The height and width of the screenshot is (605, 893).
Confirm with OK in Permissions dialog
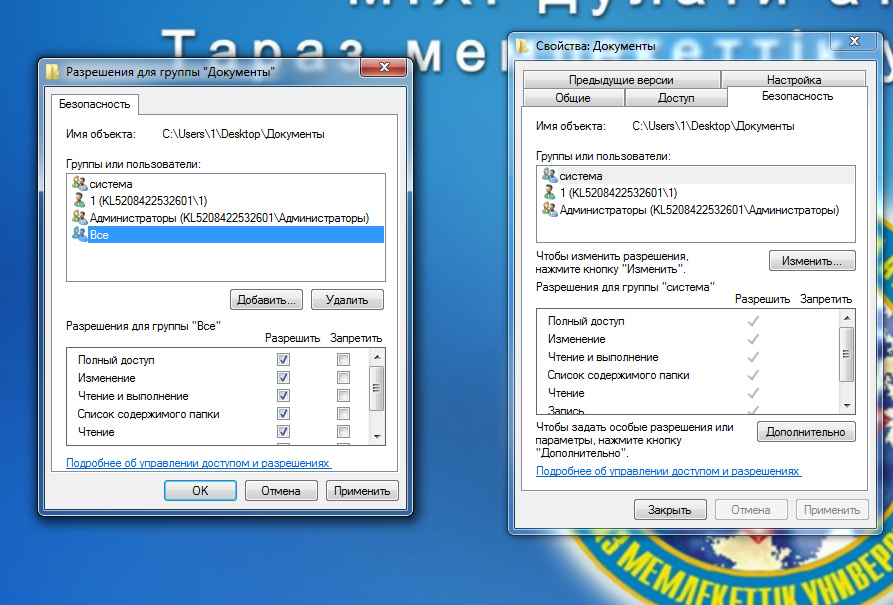click(x=200, y=490)
